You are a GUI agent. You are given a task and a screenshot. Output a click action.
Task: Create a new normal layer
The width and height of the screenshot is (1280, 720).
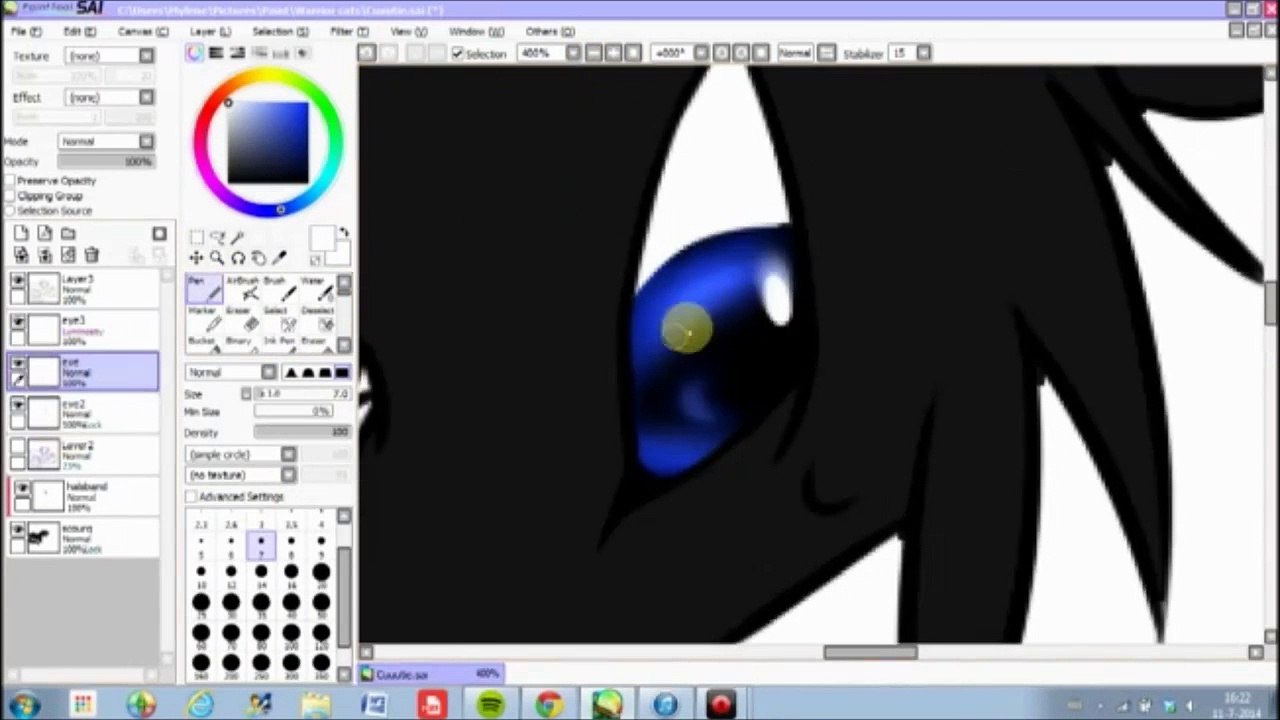21,233
